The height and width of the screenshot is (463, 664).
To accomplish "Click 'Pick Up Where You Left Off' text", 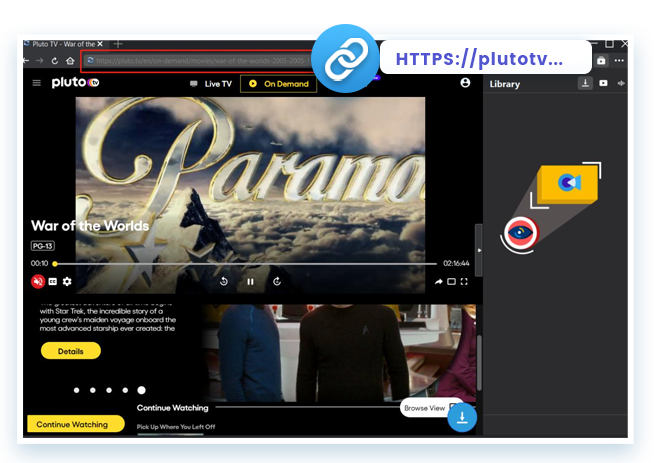I will point(176,427).
